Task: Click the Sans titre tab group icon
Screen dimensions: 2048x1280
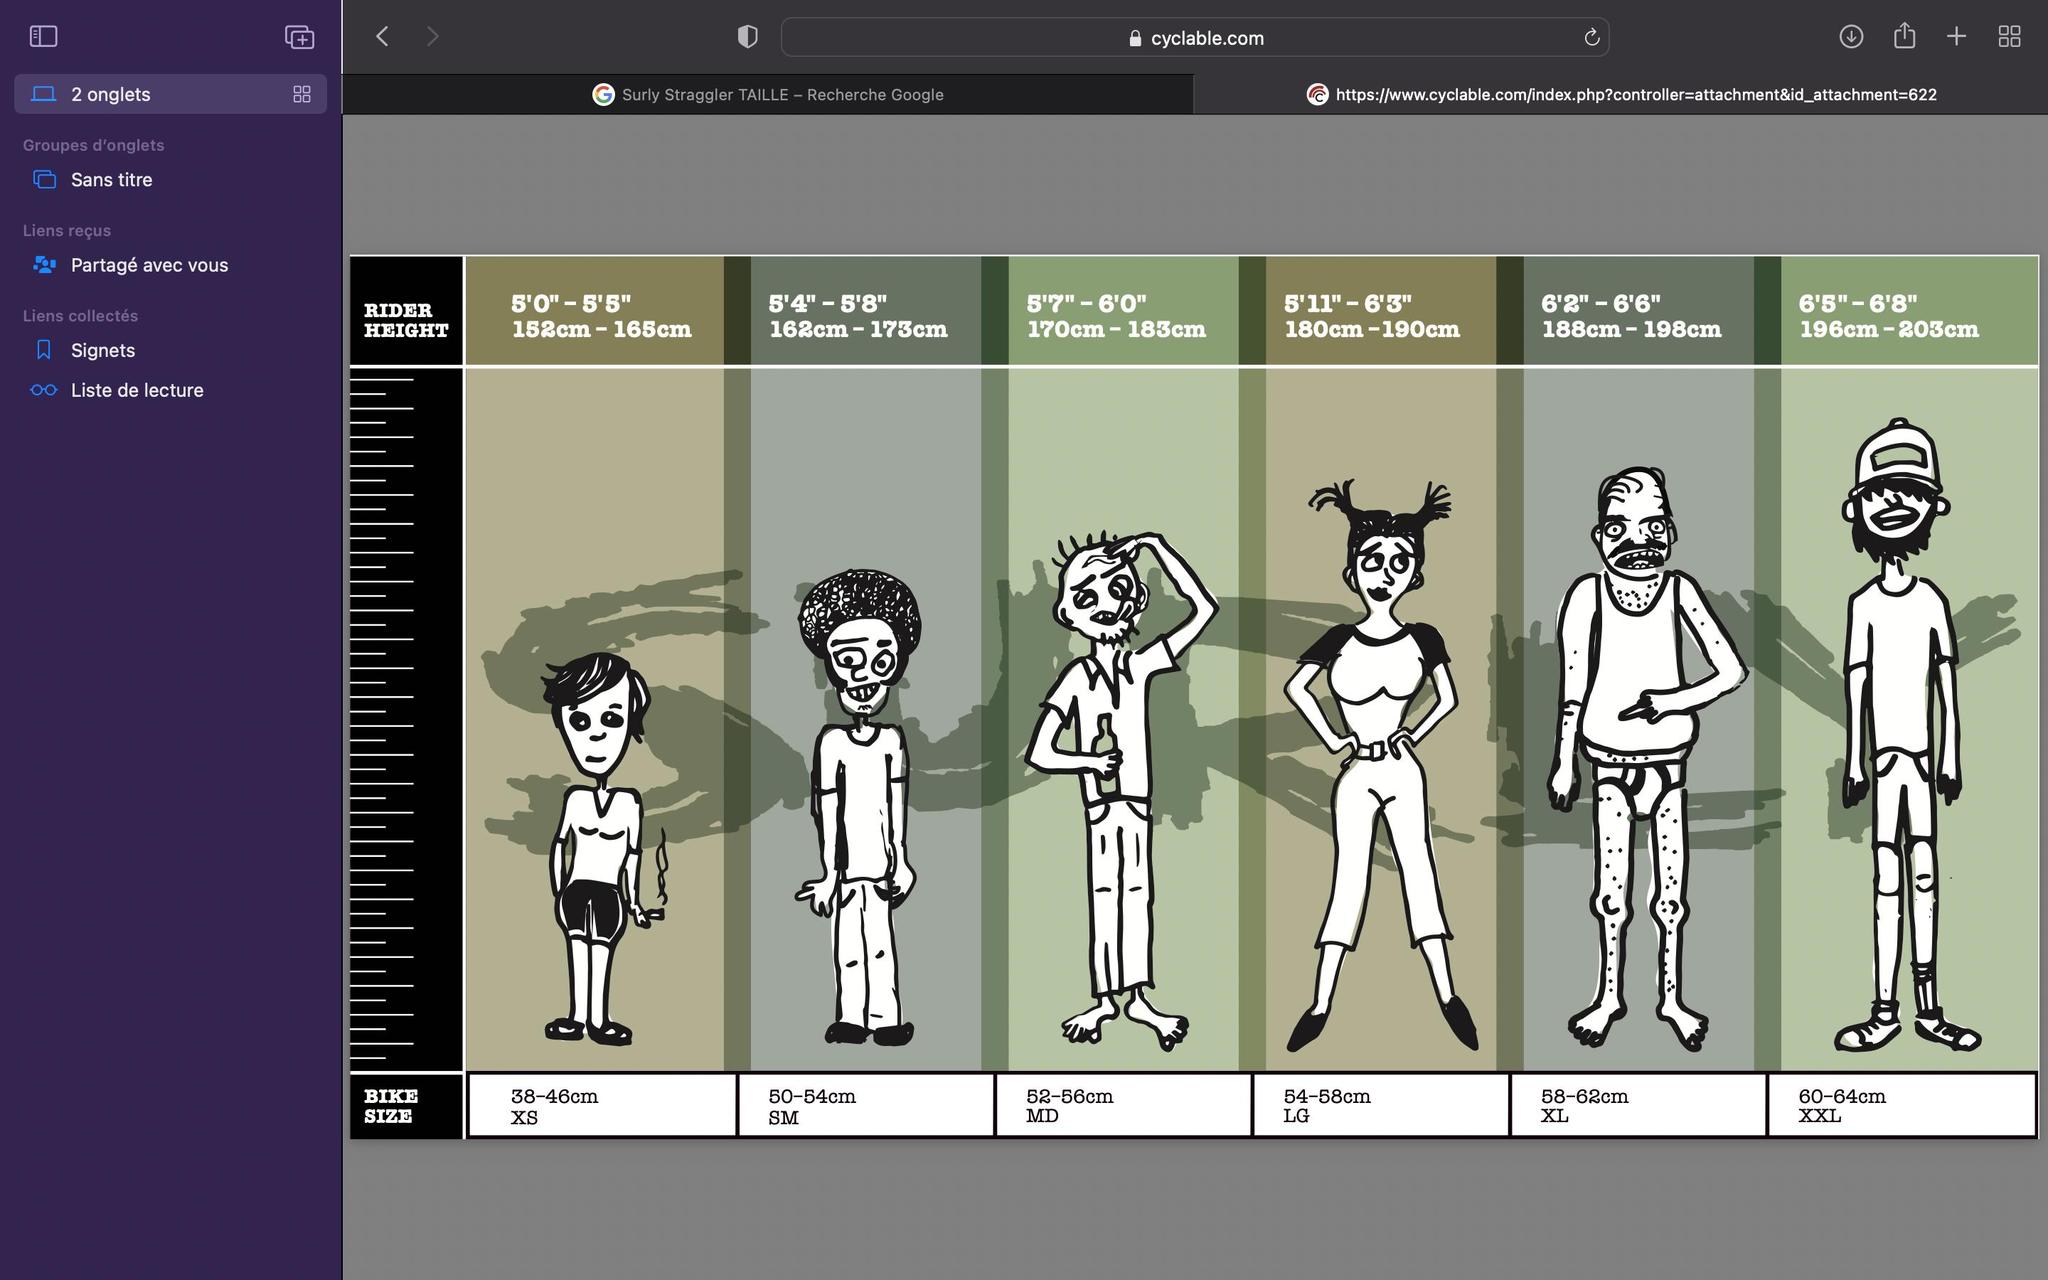Action: [x=44, y=180]
